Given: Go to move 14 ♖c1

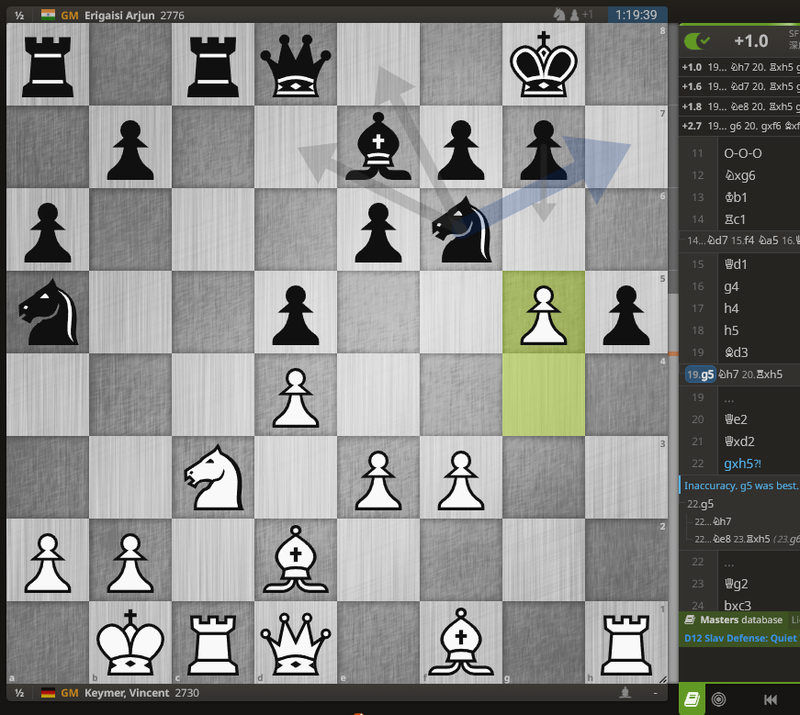Looking at the screenshot, I should [x=735, y=219].
